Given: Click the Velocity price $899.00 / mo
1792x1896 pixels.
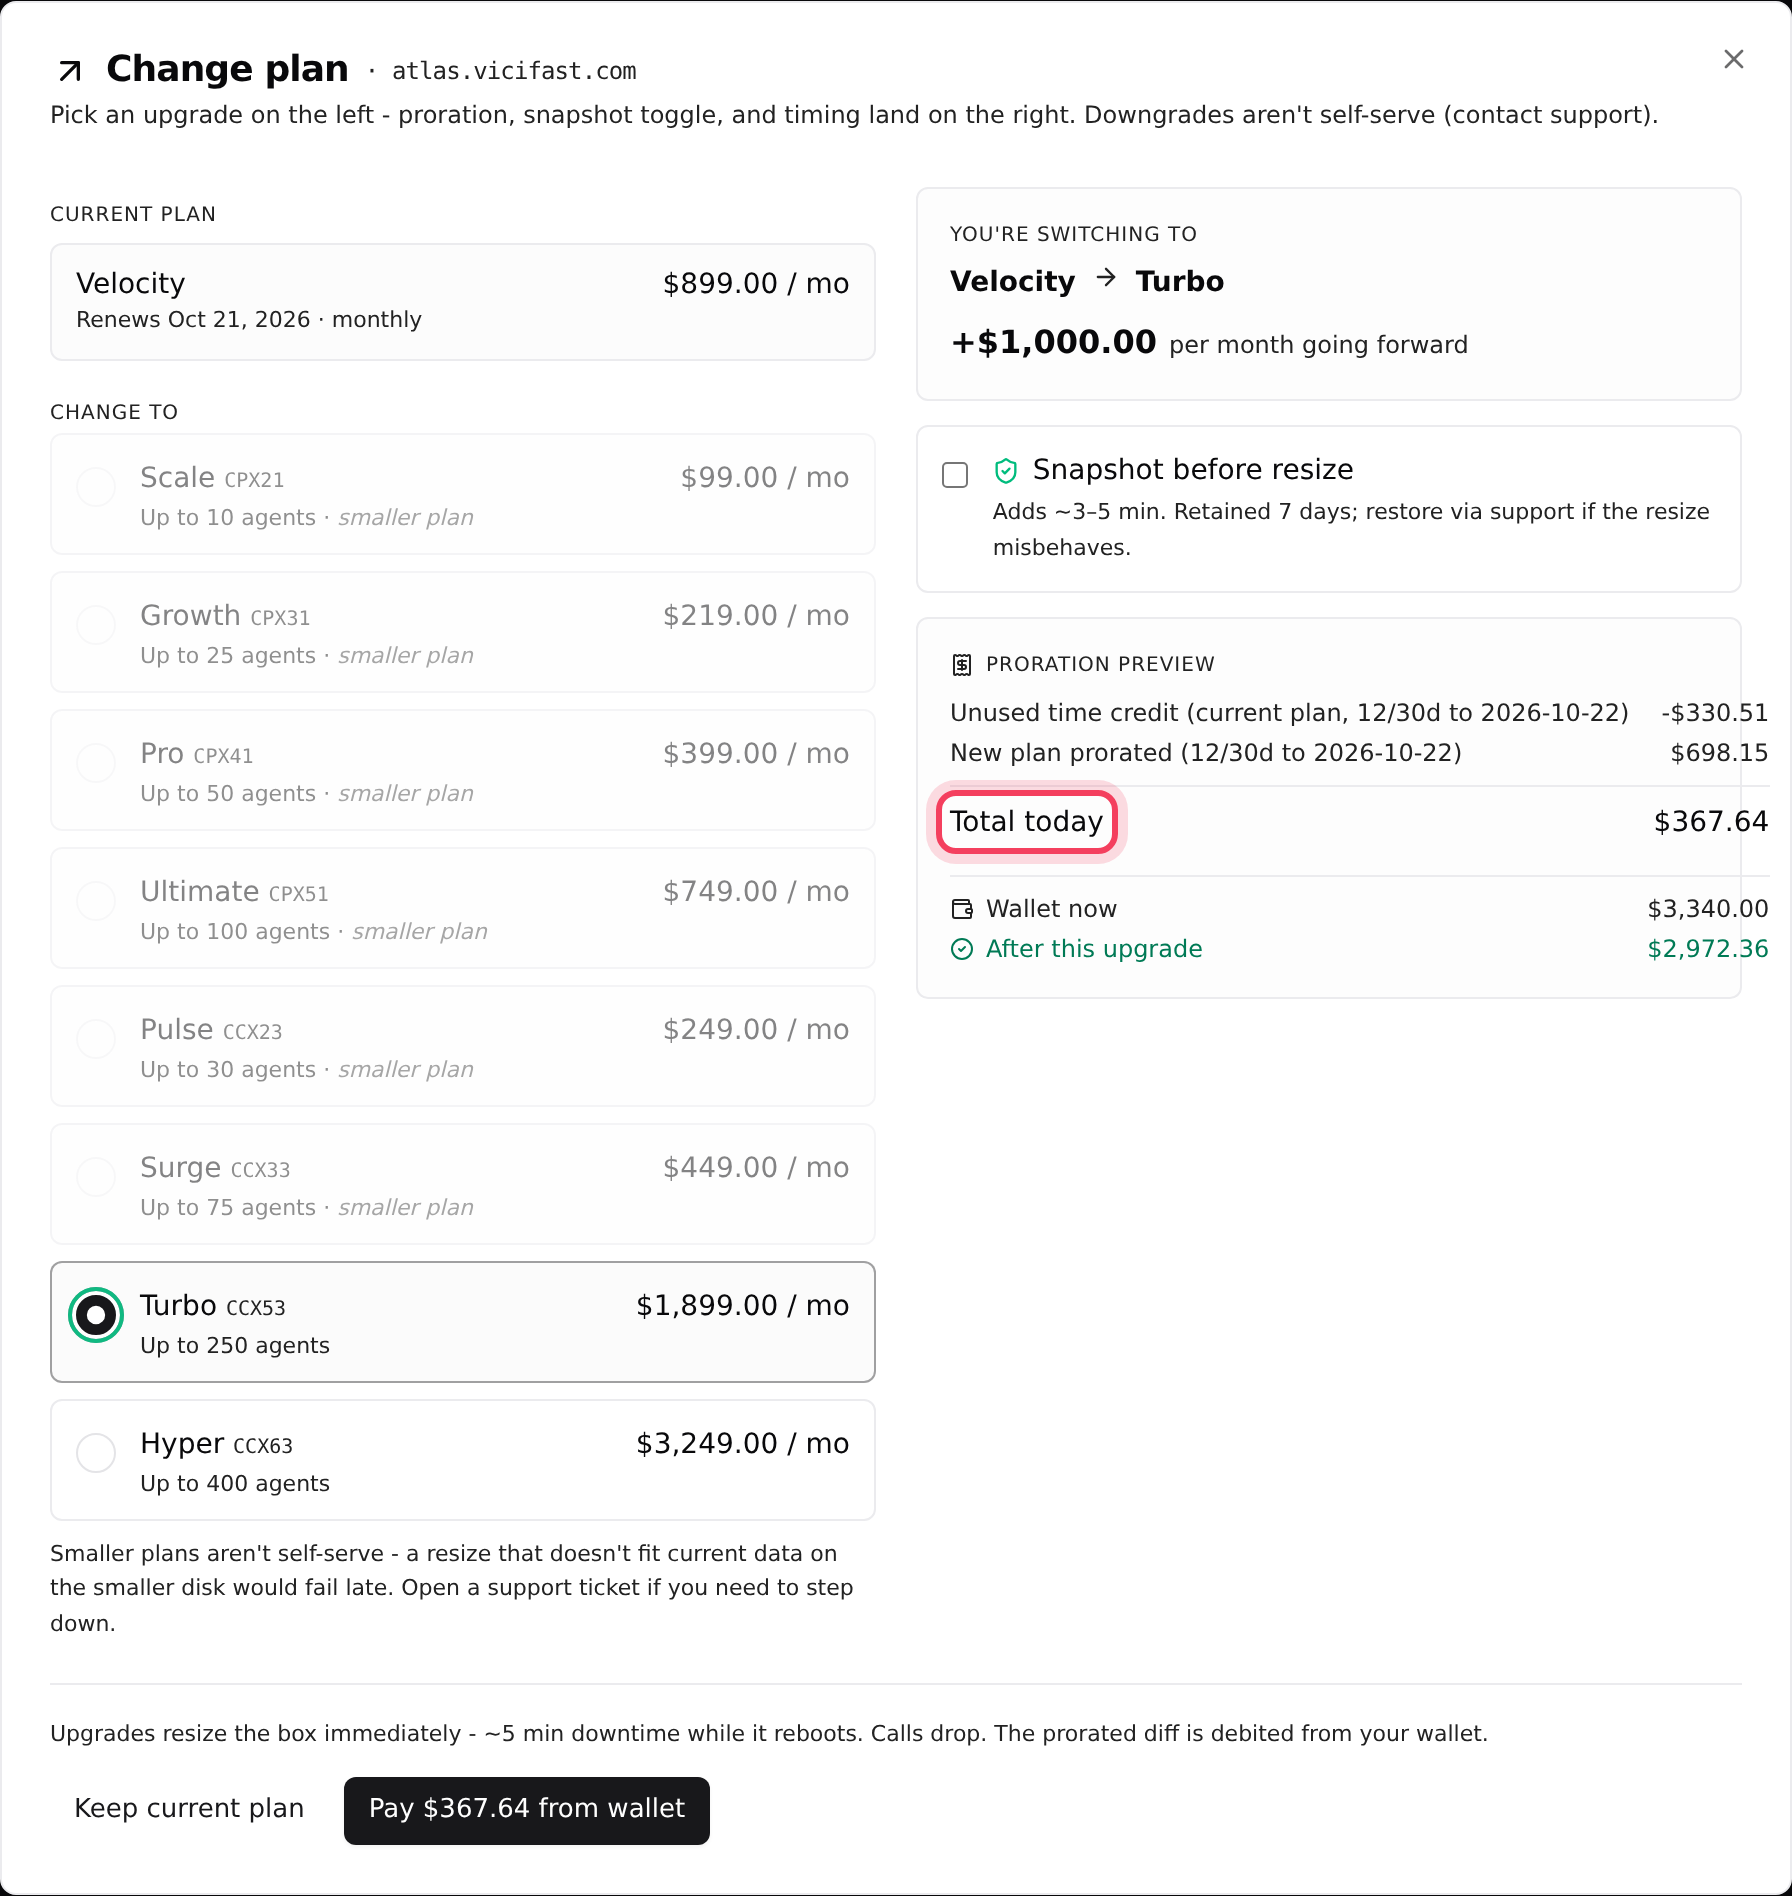Looking at the screenshot, I should (x=756, y=284).
